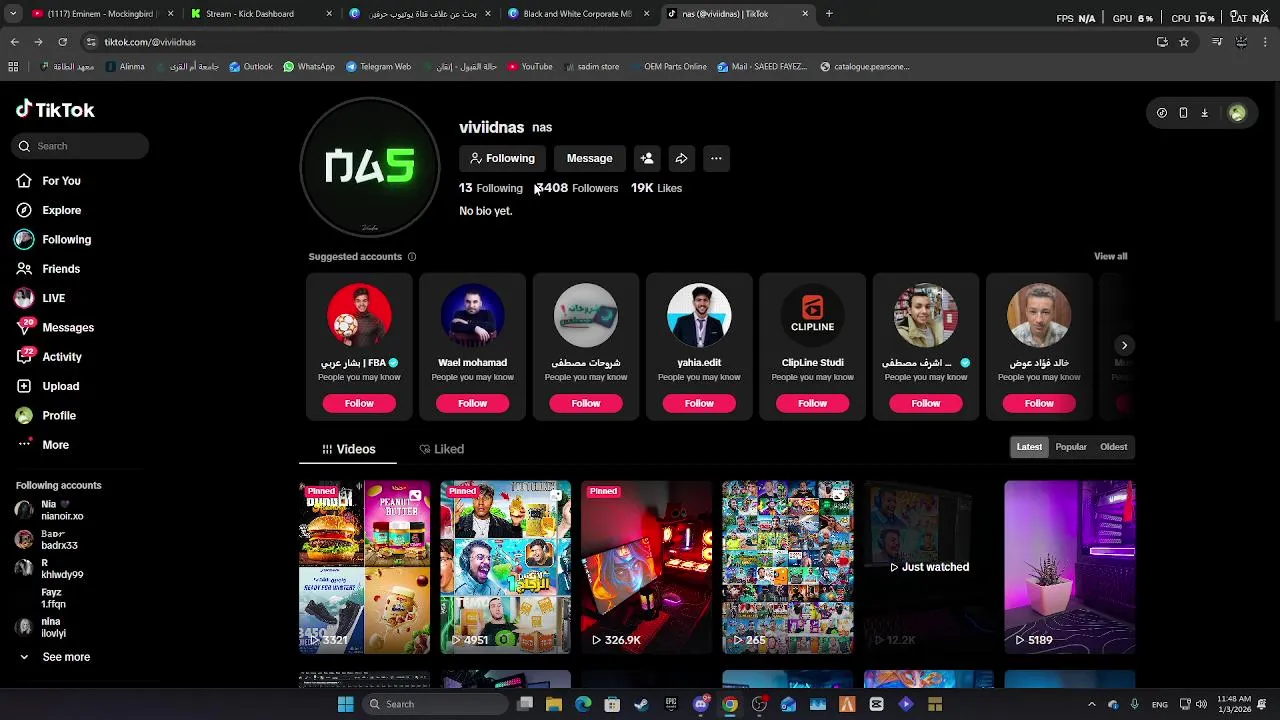Click the browser address bar URL
This screenshot has height=720, width=1280.
point(150,42)
